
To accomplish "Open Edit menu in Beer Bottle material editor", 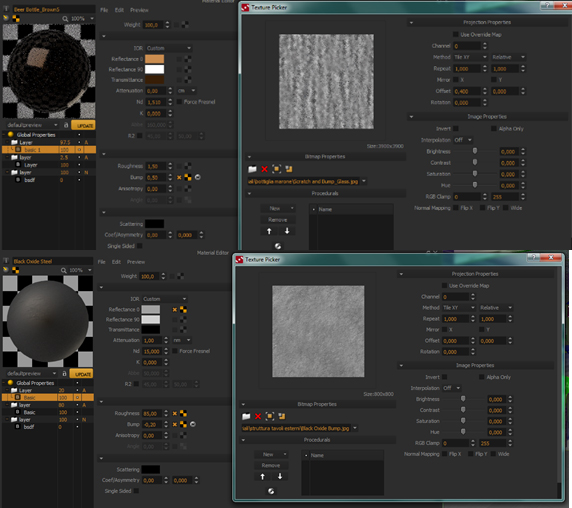I will pyautogui.click(x=119, y=10).
